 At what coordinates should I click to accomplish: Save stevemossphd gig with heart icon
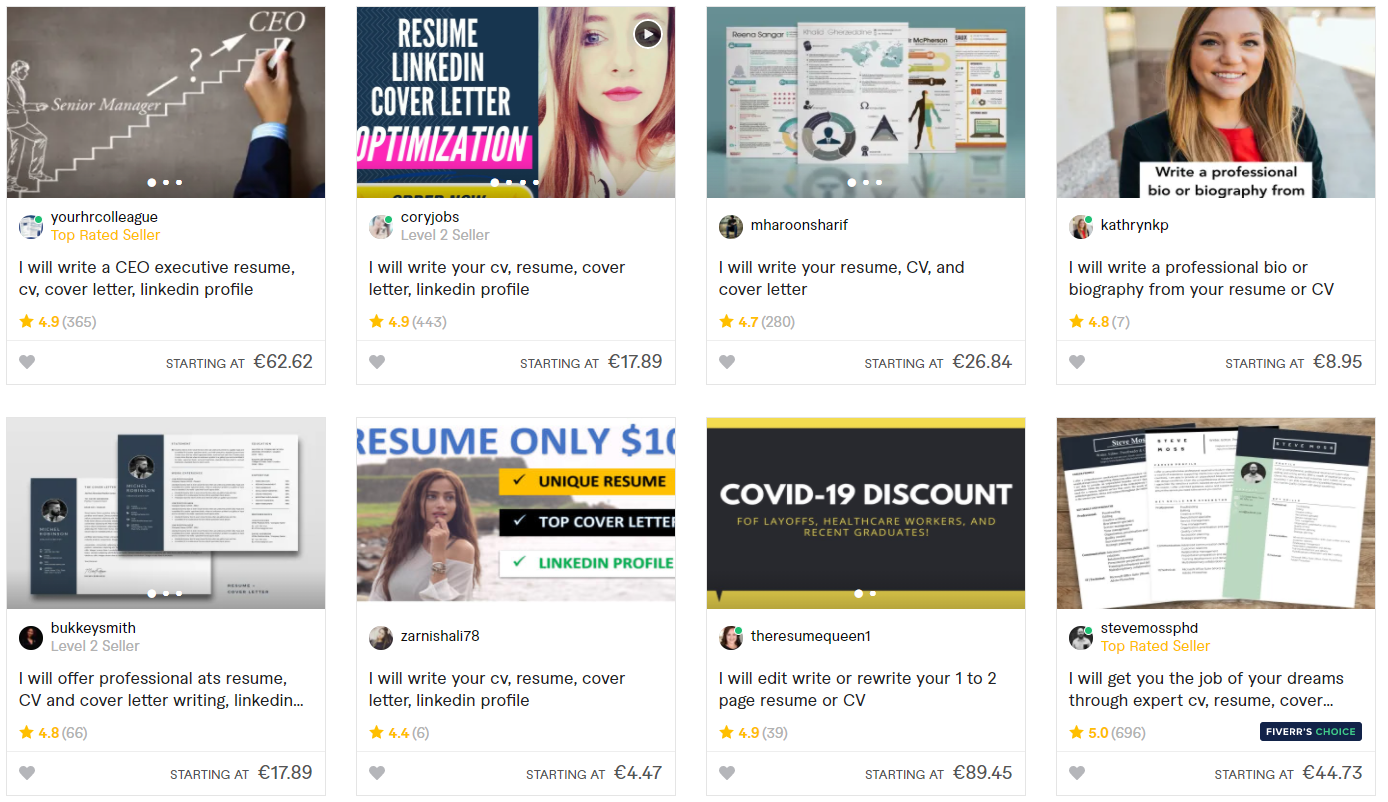coord(1077,773)
